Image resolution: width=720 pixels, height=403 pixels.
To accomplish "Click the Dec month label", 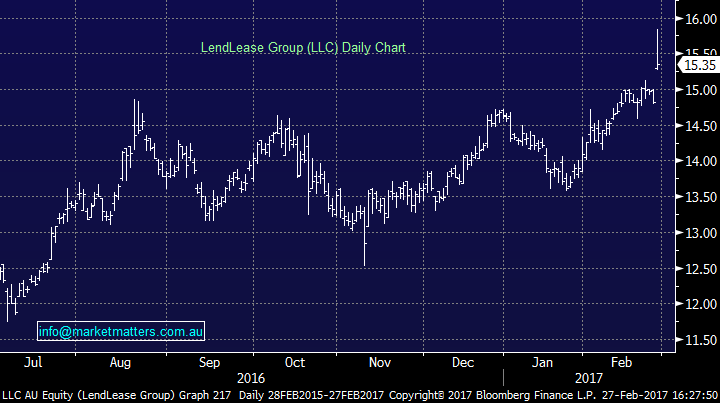I will point(463,362).
